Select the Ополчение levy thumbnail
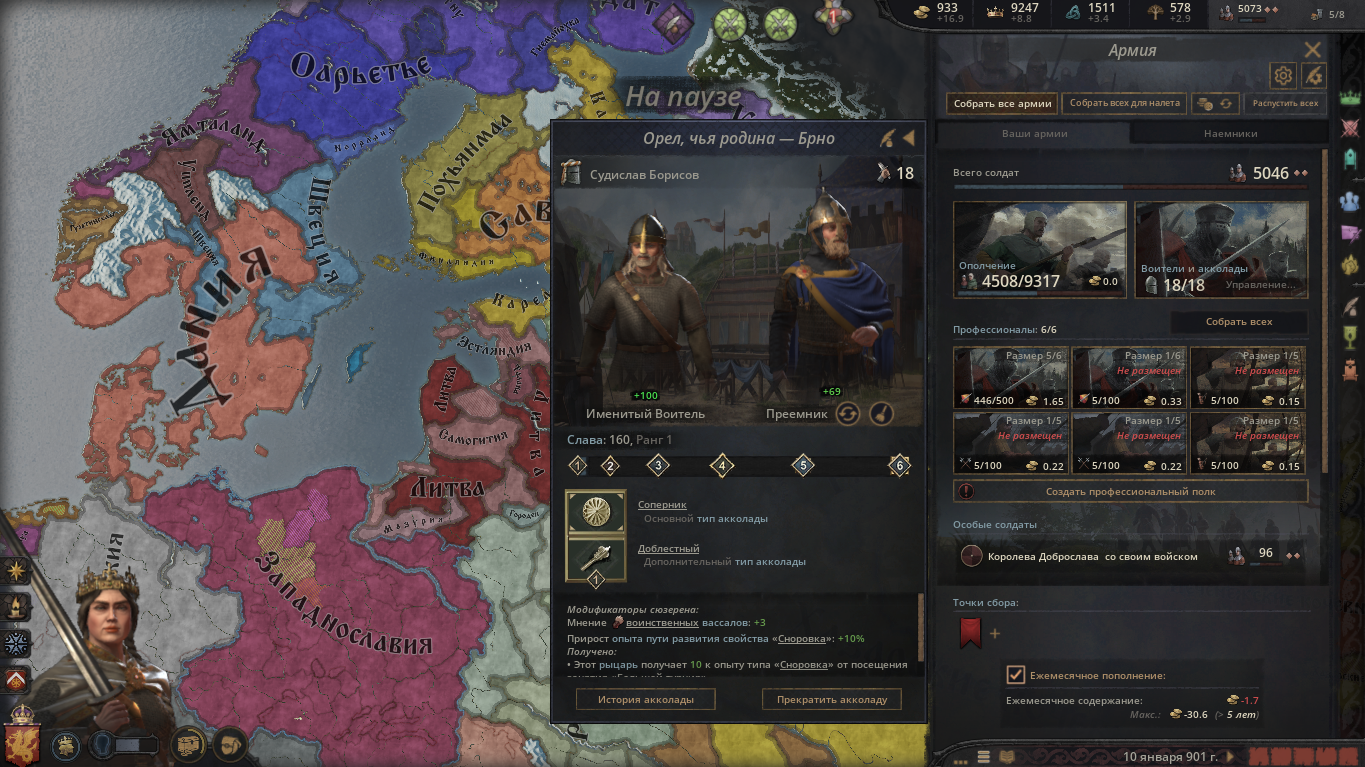The image size is (1365, 767). (1040, 248)
